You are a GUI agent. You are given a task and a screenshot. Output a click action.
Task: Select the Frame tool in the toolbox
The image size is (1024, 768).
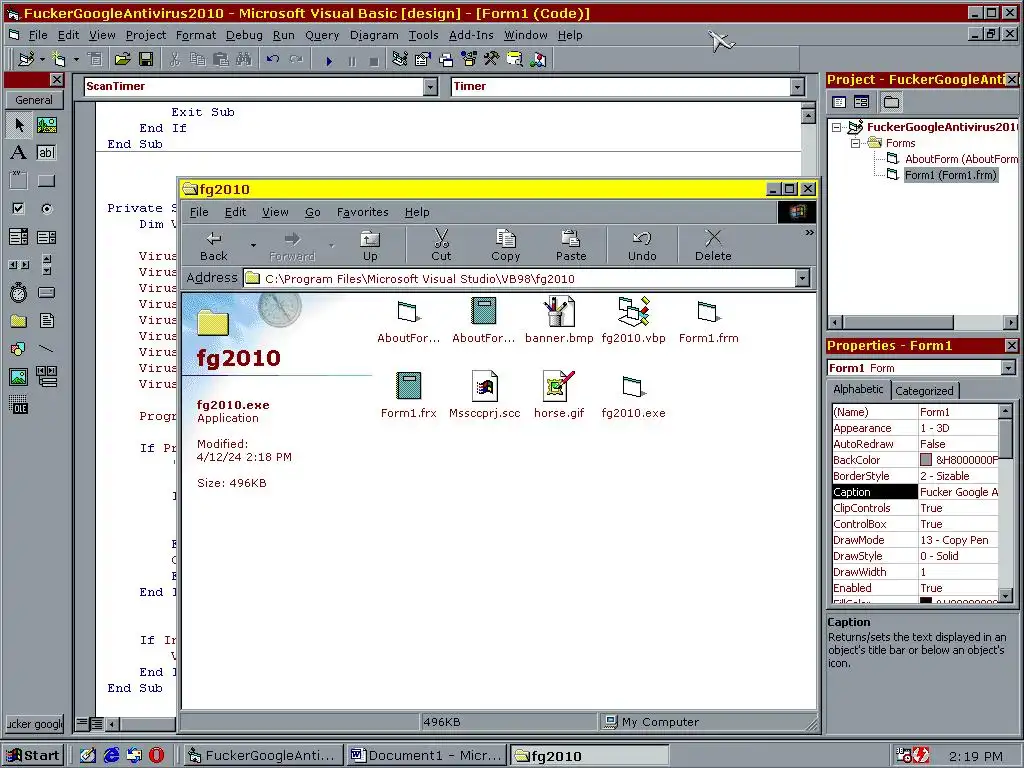point(19,181)
